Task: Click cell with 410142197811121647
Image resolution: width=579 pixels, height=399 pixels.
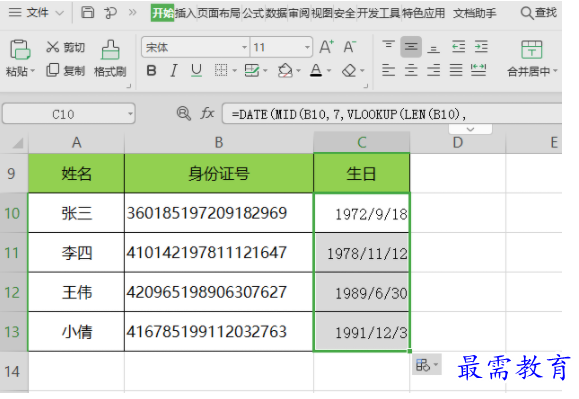Action: click(219, 253)
